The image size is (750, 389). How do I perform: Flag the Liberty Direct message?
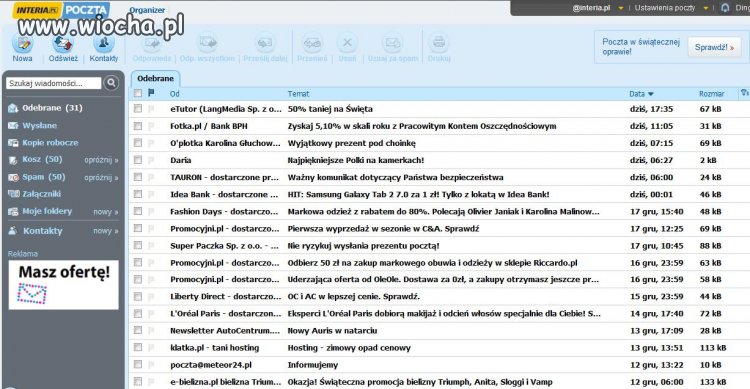pyautogui.click(x=151, y=297)
